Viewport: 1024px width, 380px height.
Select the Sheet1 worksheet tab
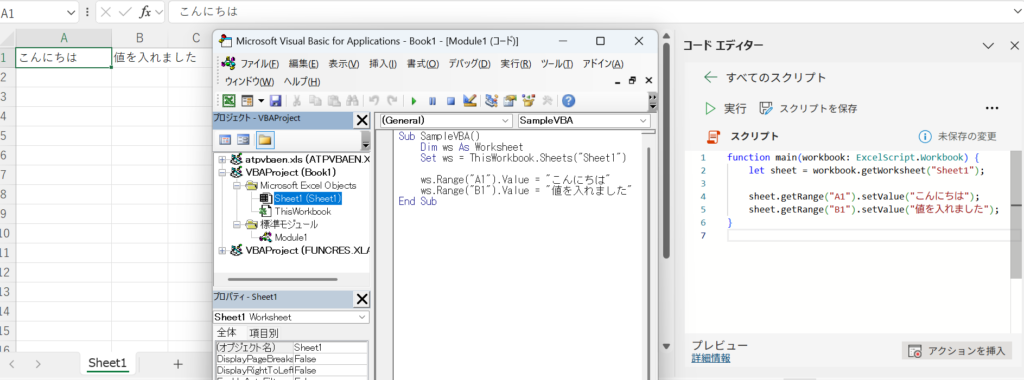tap(108, 364)
